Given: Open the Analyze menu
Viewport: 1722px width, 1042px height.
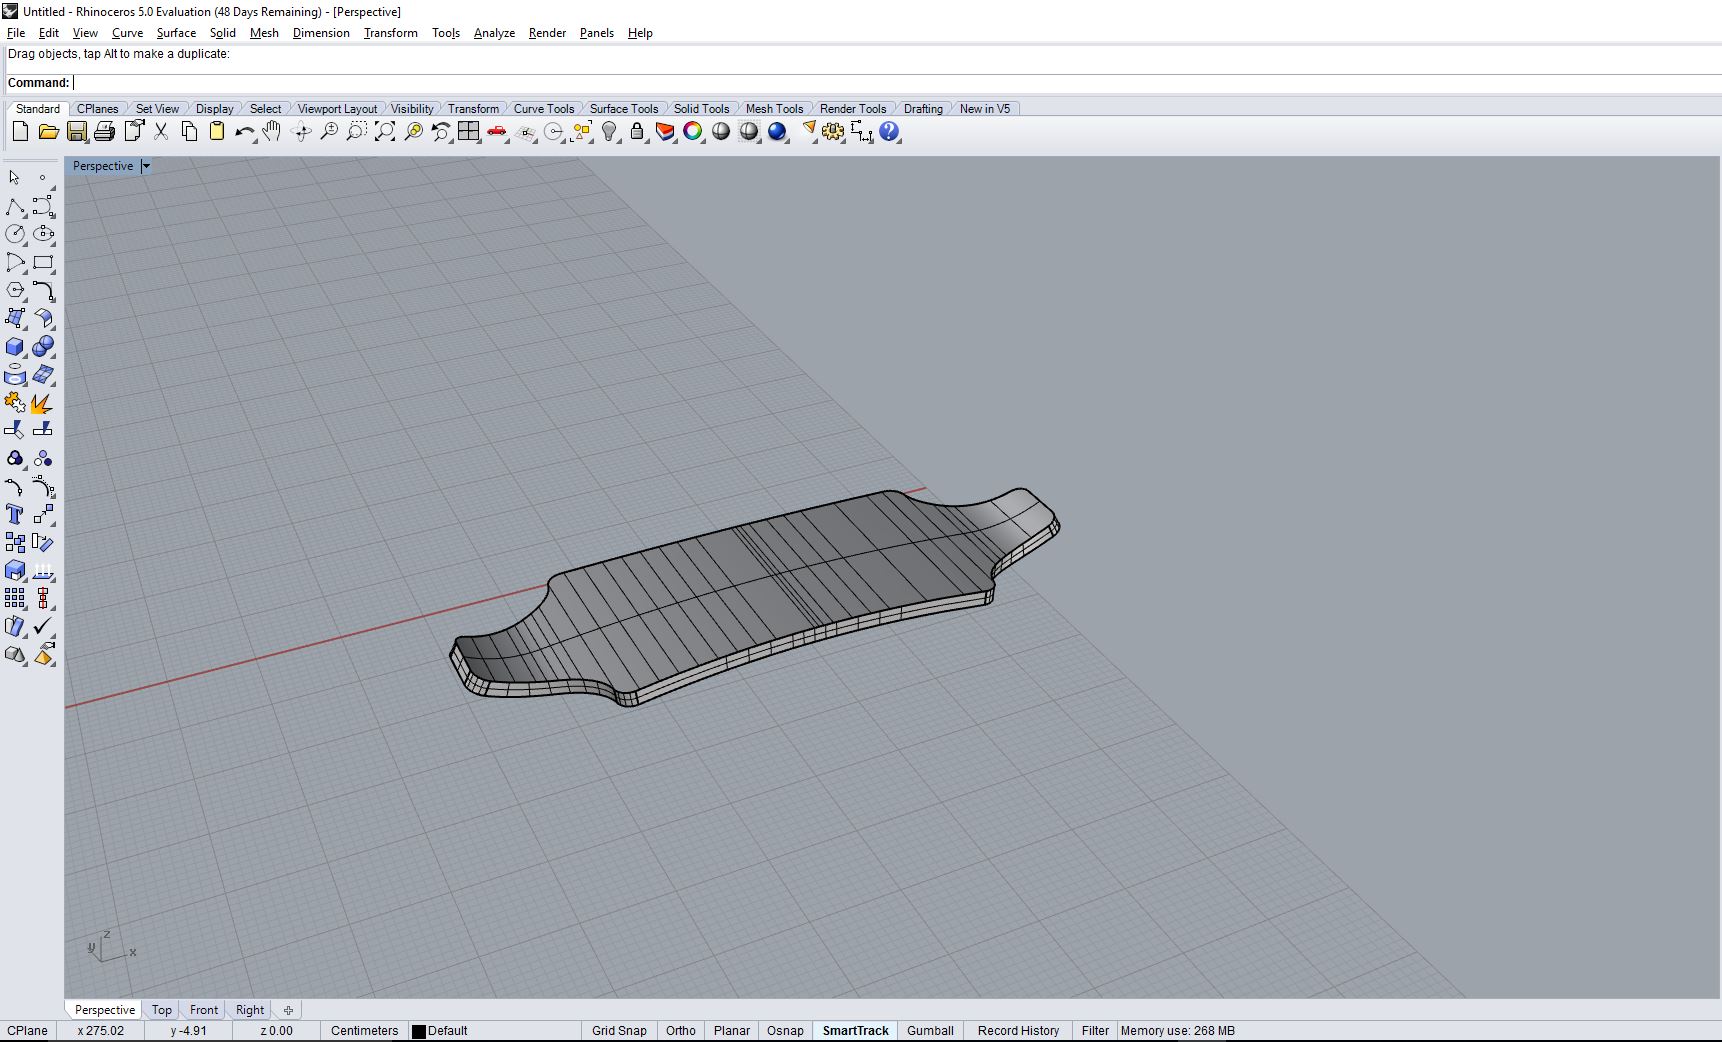Looking at the screenshot, I should point(494,33).
